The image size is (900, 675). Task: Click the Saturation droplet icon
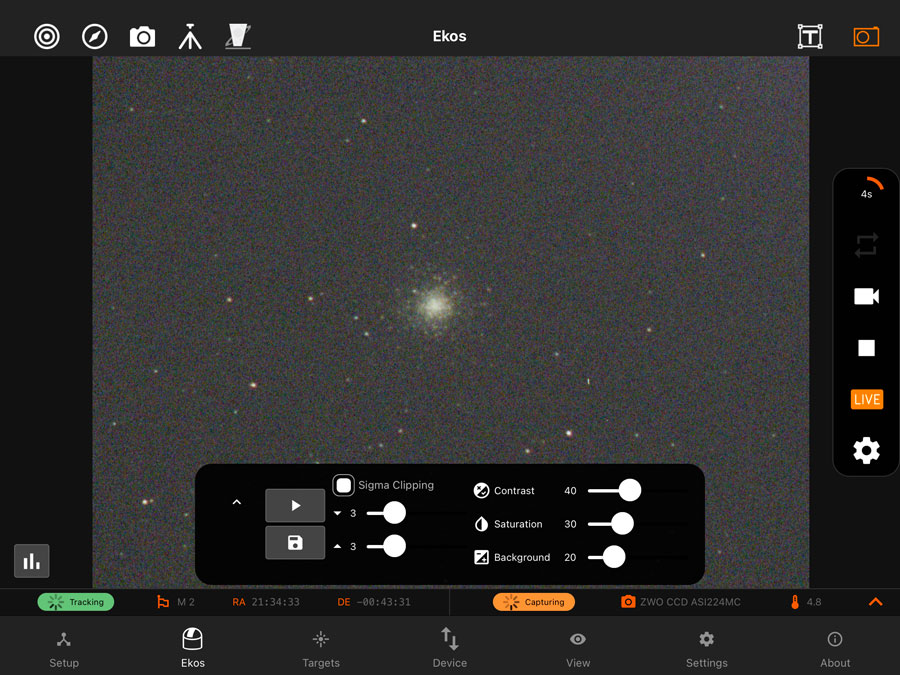pyautogui.click(x=481, y=524)
